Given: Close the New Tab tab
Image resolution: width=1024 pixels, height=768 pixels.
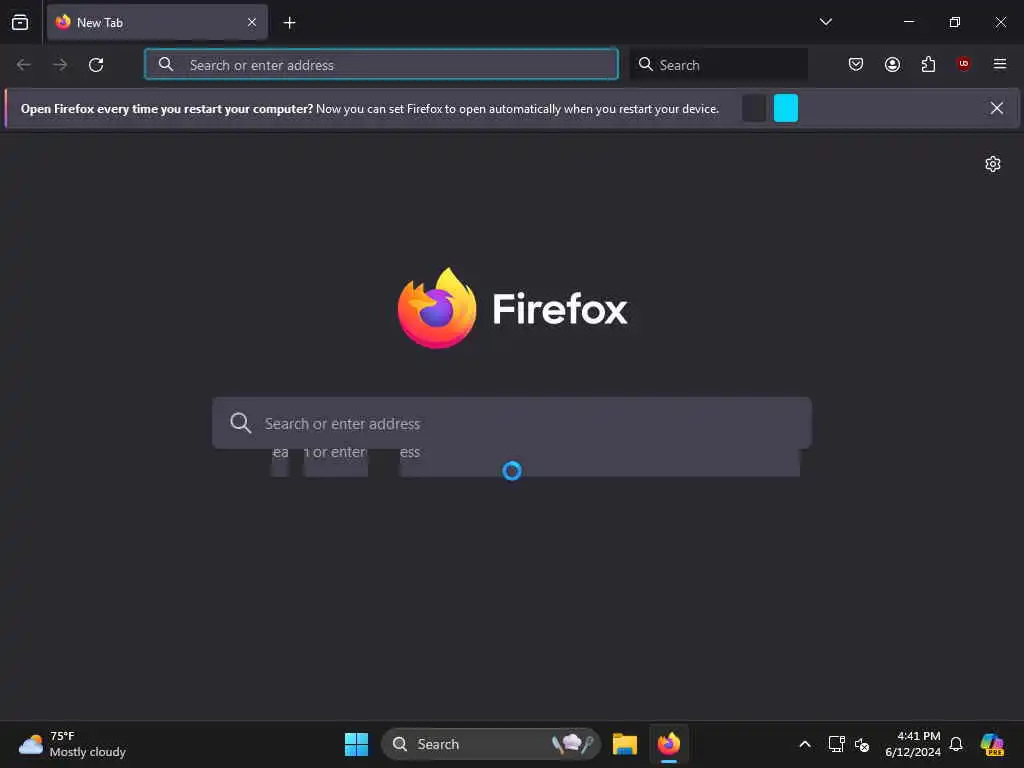Looking at the screenshot, I should pyautogui.click(x=252, y=22).
